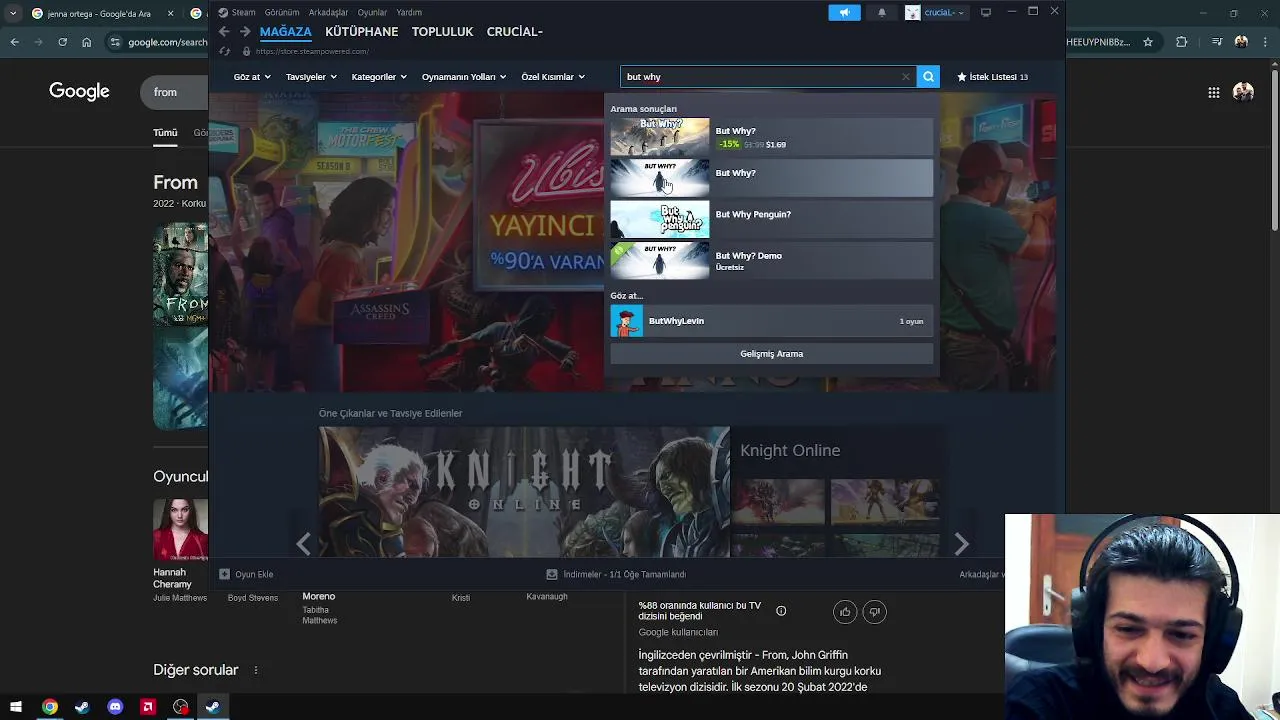Open info icon beside %88 rating
Viewport: 1280px width, 720px height.
(781, 611)
